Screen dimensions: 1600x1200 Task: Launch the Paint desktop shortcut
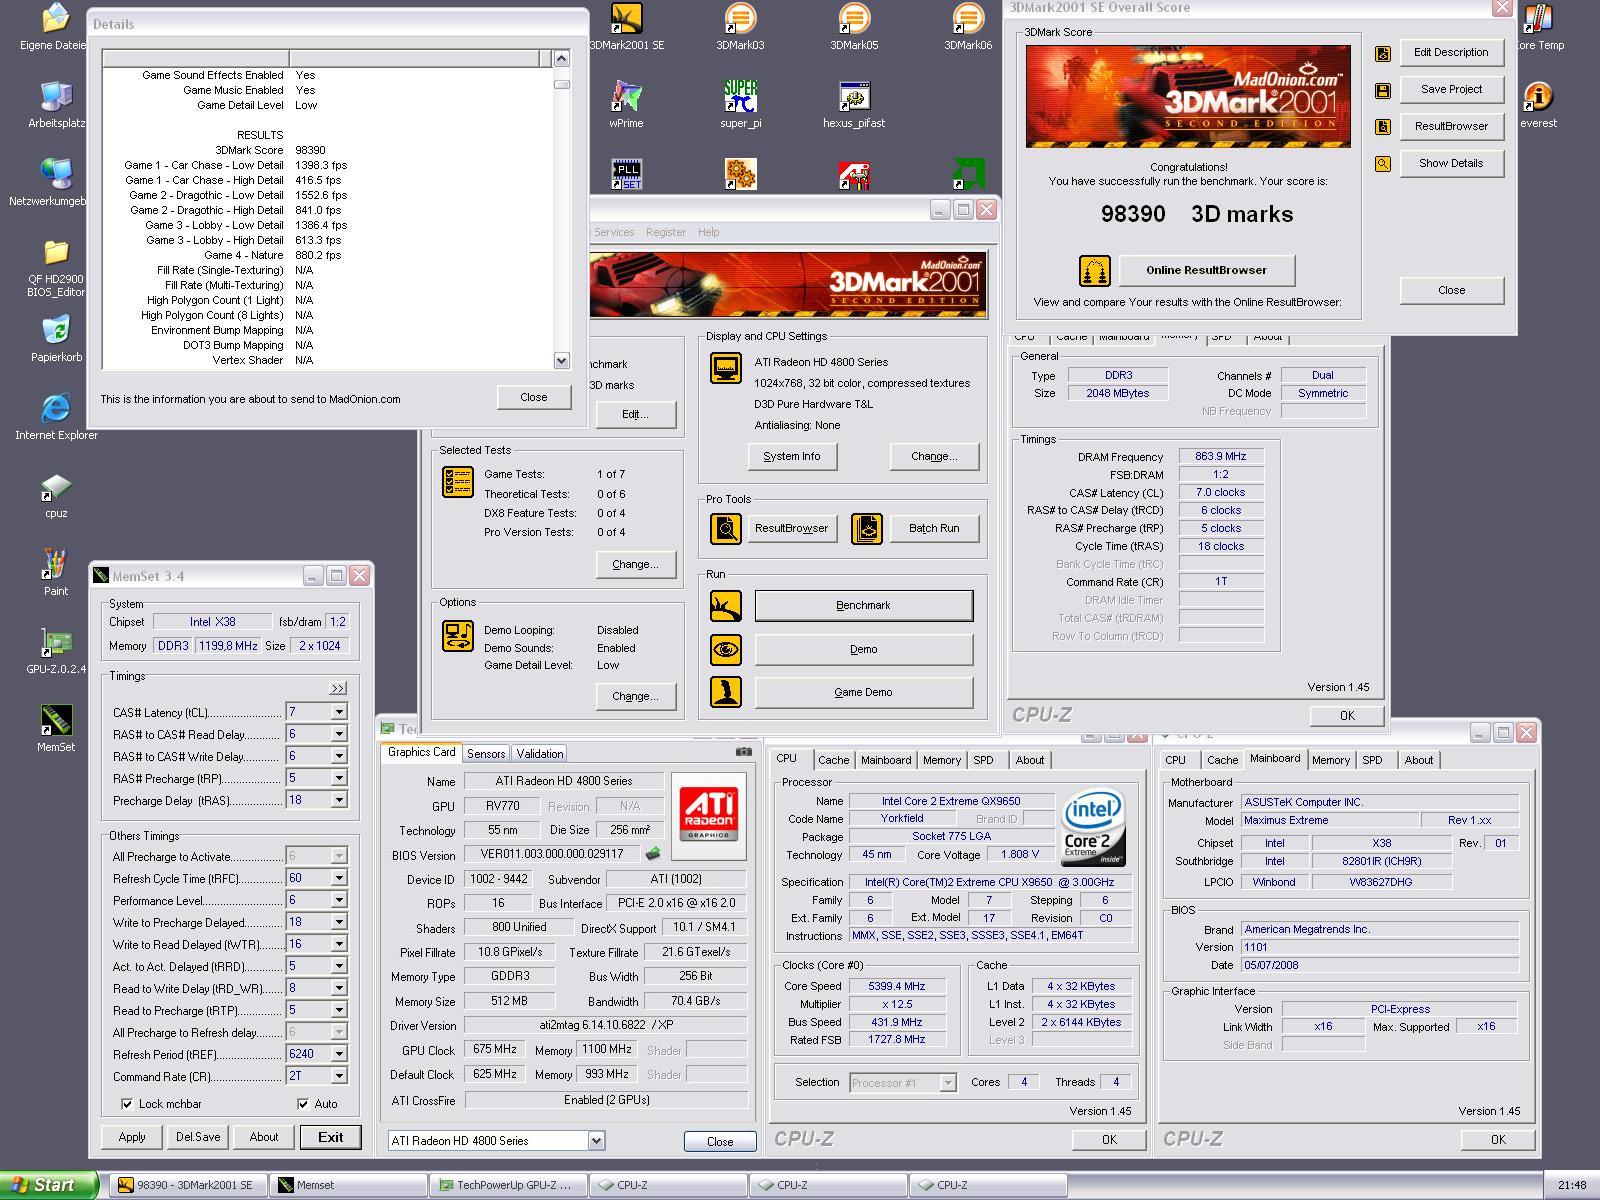(x=56, y=573)
